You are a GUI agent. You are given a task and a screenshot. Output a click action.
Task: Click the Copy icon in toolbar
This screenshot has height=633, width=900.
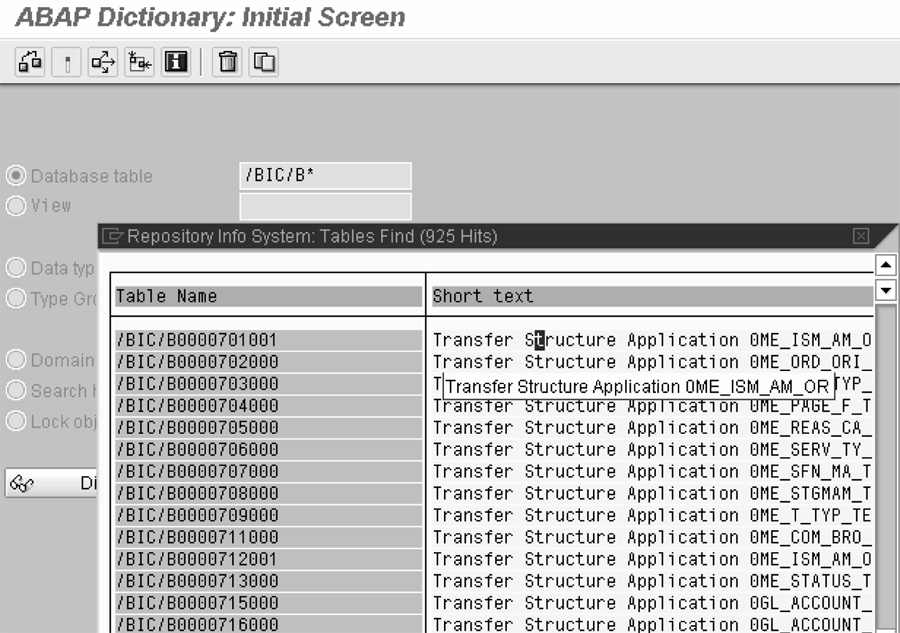(264, 61)
